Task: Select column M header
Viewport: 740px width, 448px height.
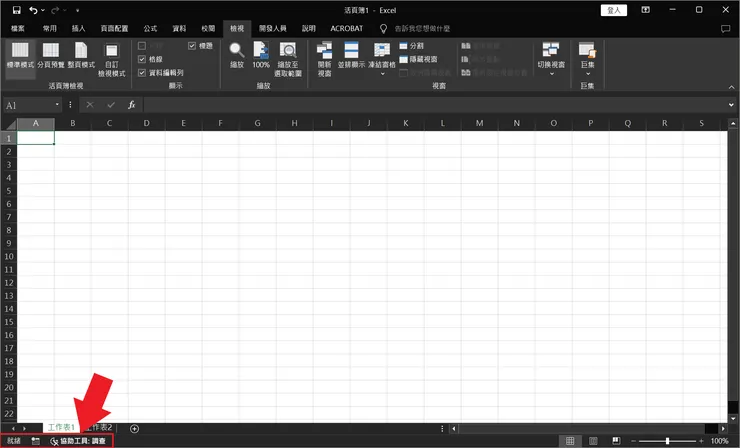Action: point(479,123)
